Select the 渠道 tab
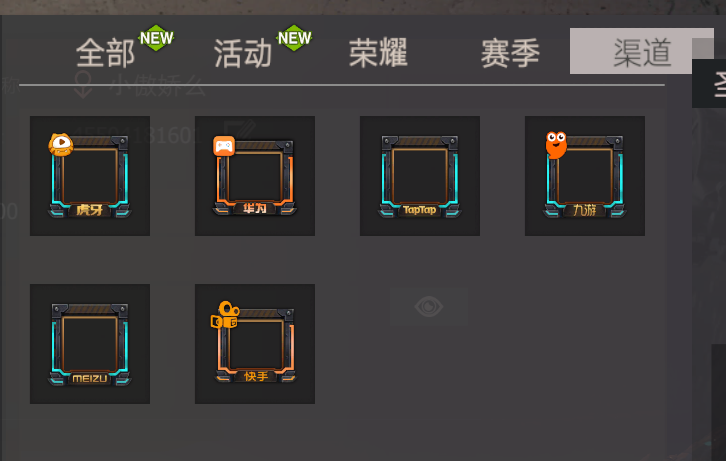 click(642, 51)
